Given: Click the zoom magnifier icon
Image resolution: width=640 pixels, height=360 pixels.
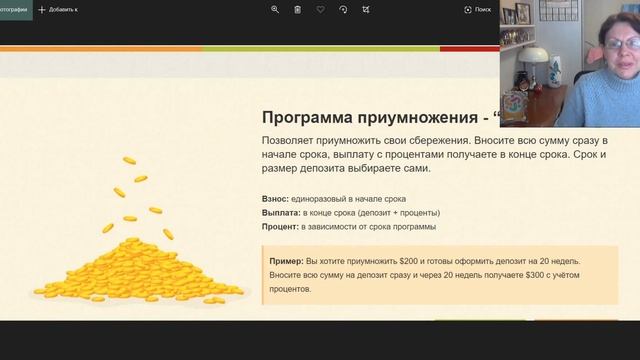Looking at the screenshot, I should [x=275, y=9].
